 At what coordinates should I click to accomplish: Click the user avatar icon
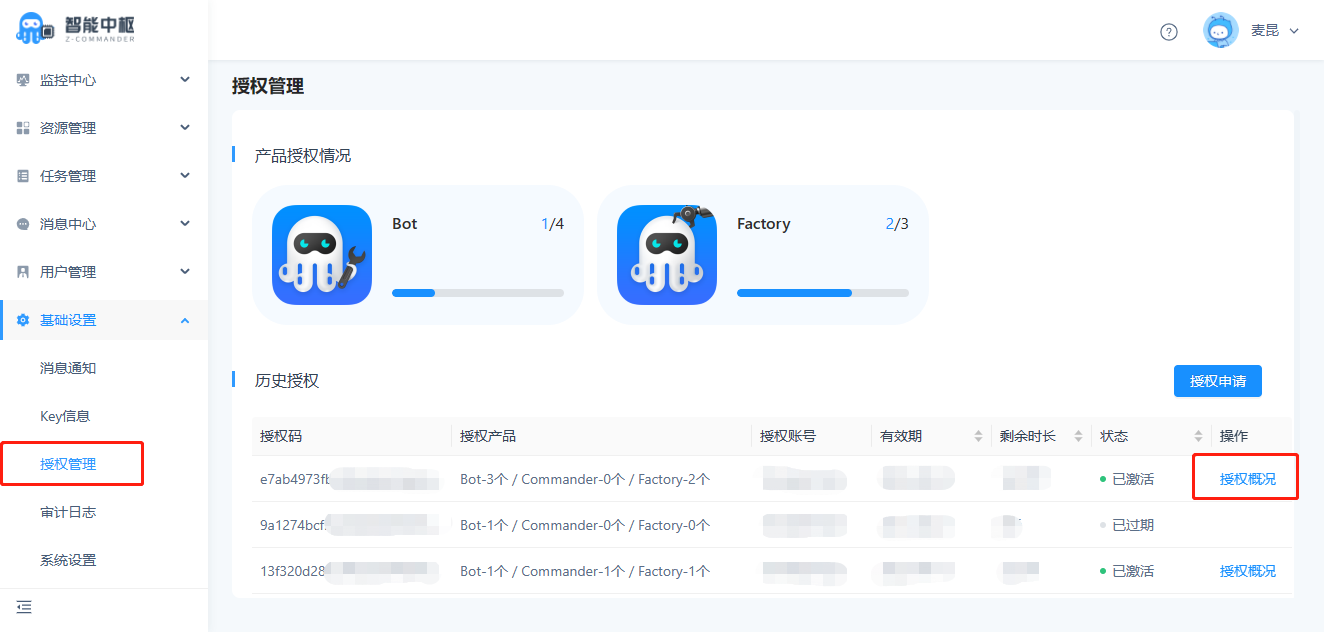(1220, 31)
